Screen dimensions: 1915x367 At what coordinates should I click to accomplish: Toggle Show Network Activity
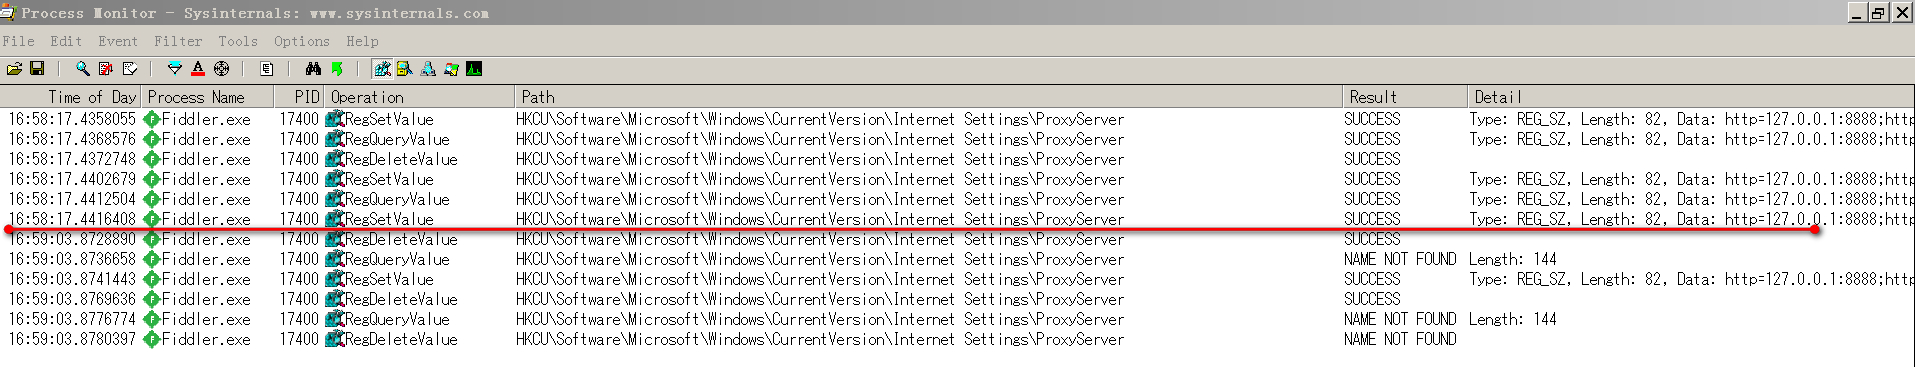[428, 69]
